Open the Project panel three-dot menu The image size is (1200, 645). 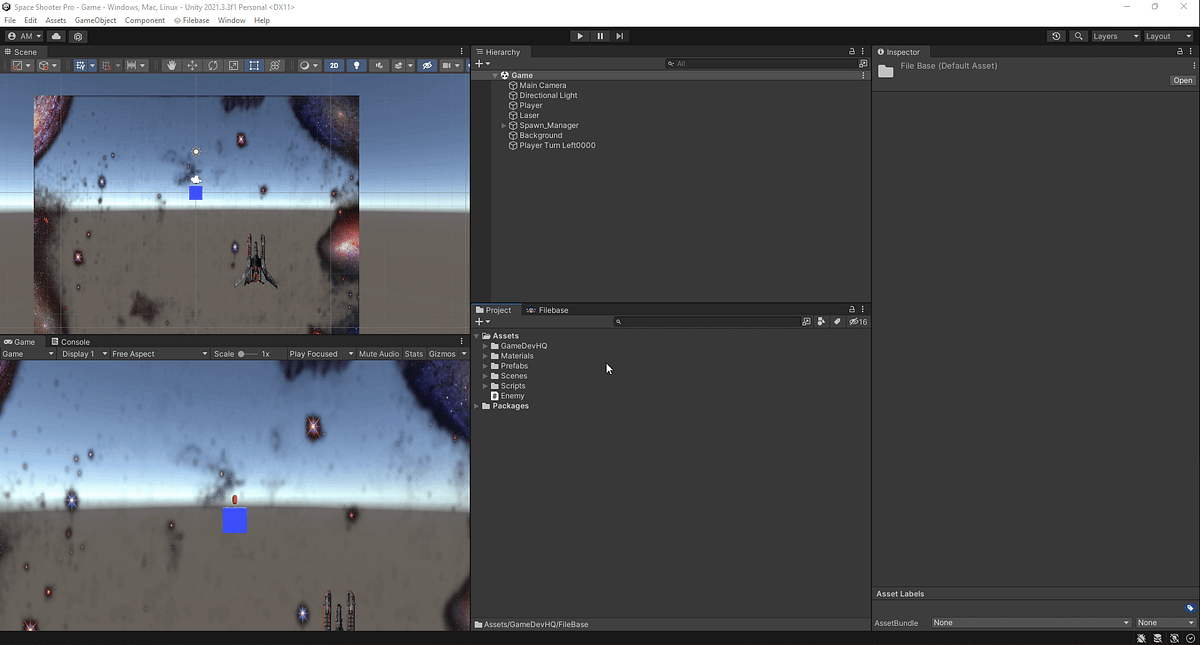tap(862, 310)
